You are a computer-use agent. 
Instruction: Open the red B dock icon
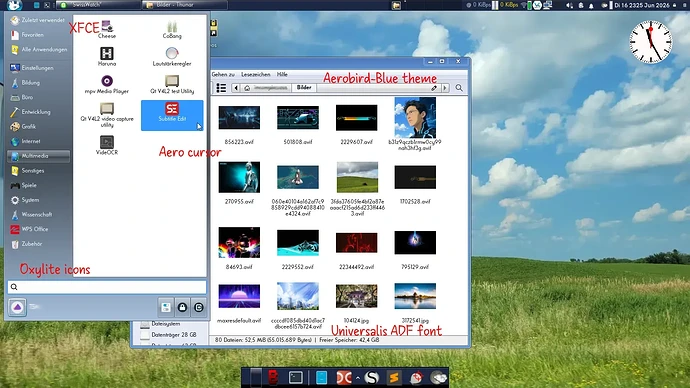(273, 377)
